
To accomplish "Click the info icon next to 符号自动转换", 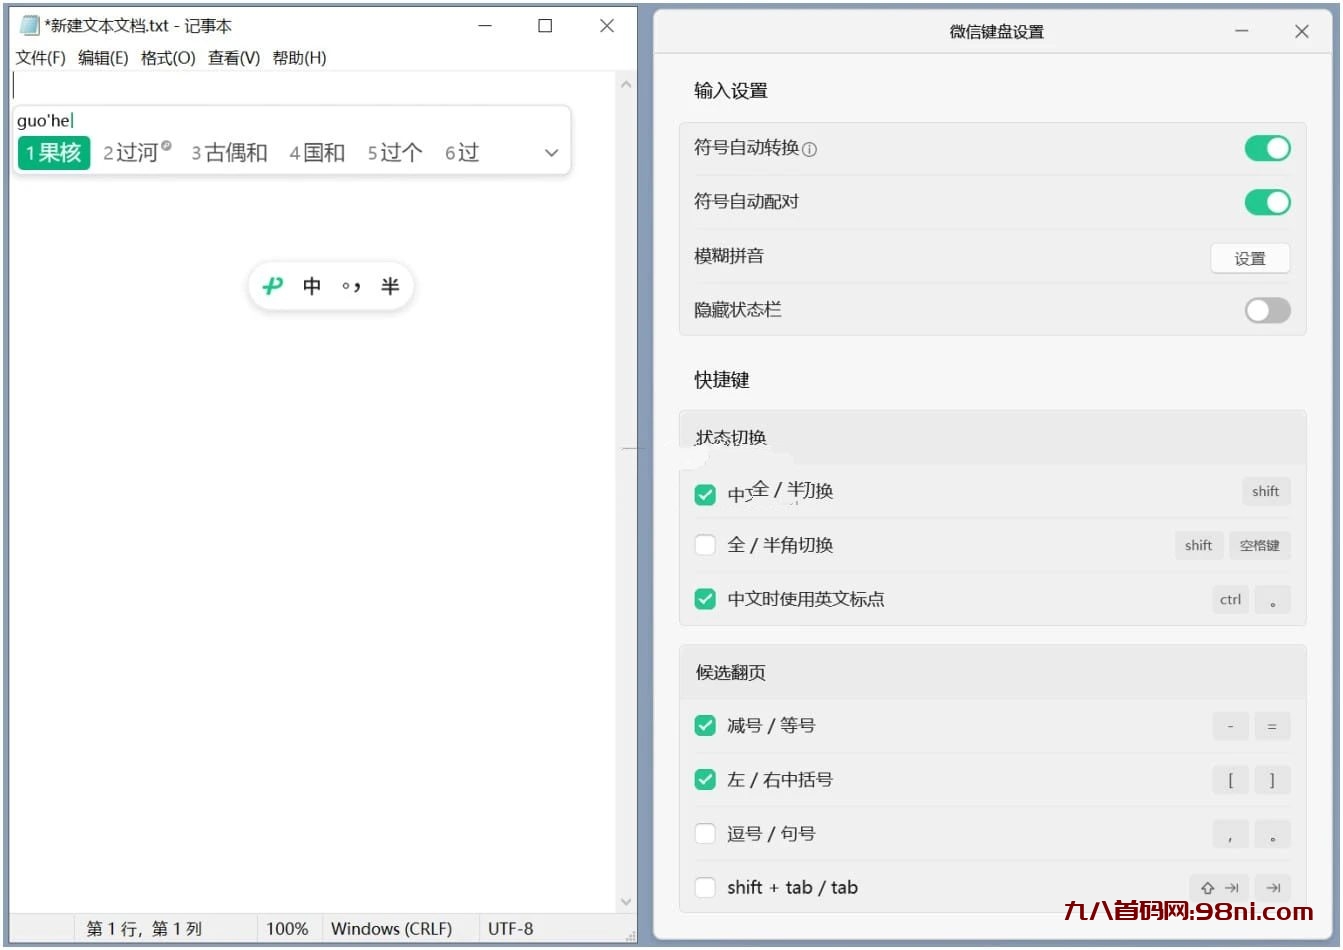I will click(809, 149).
